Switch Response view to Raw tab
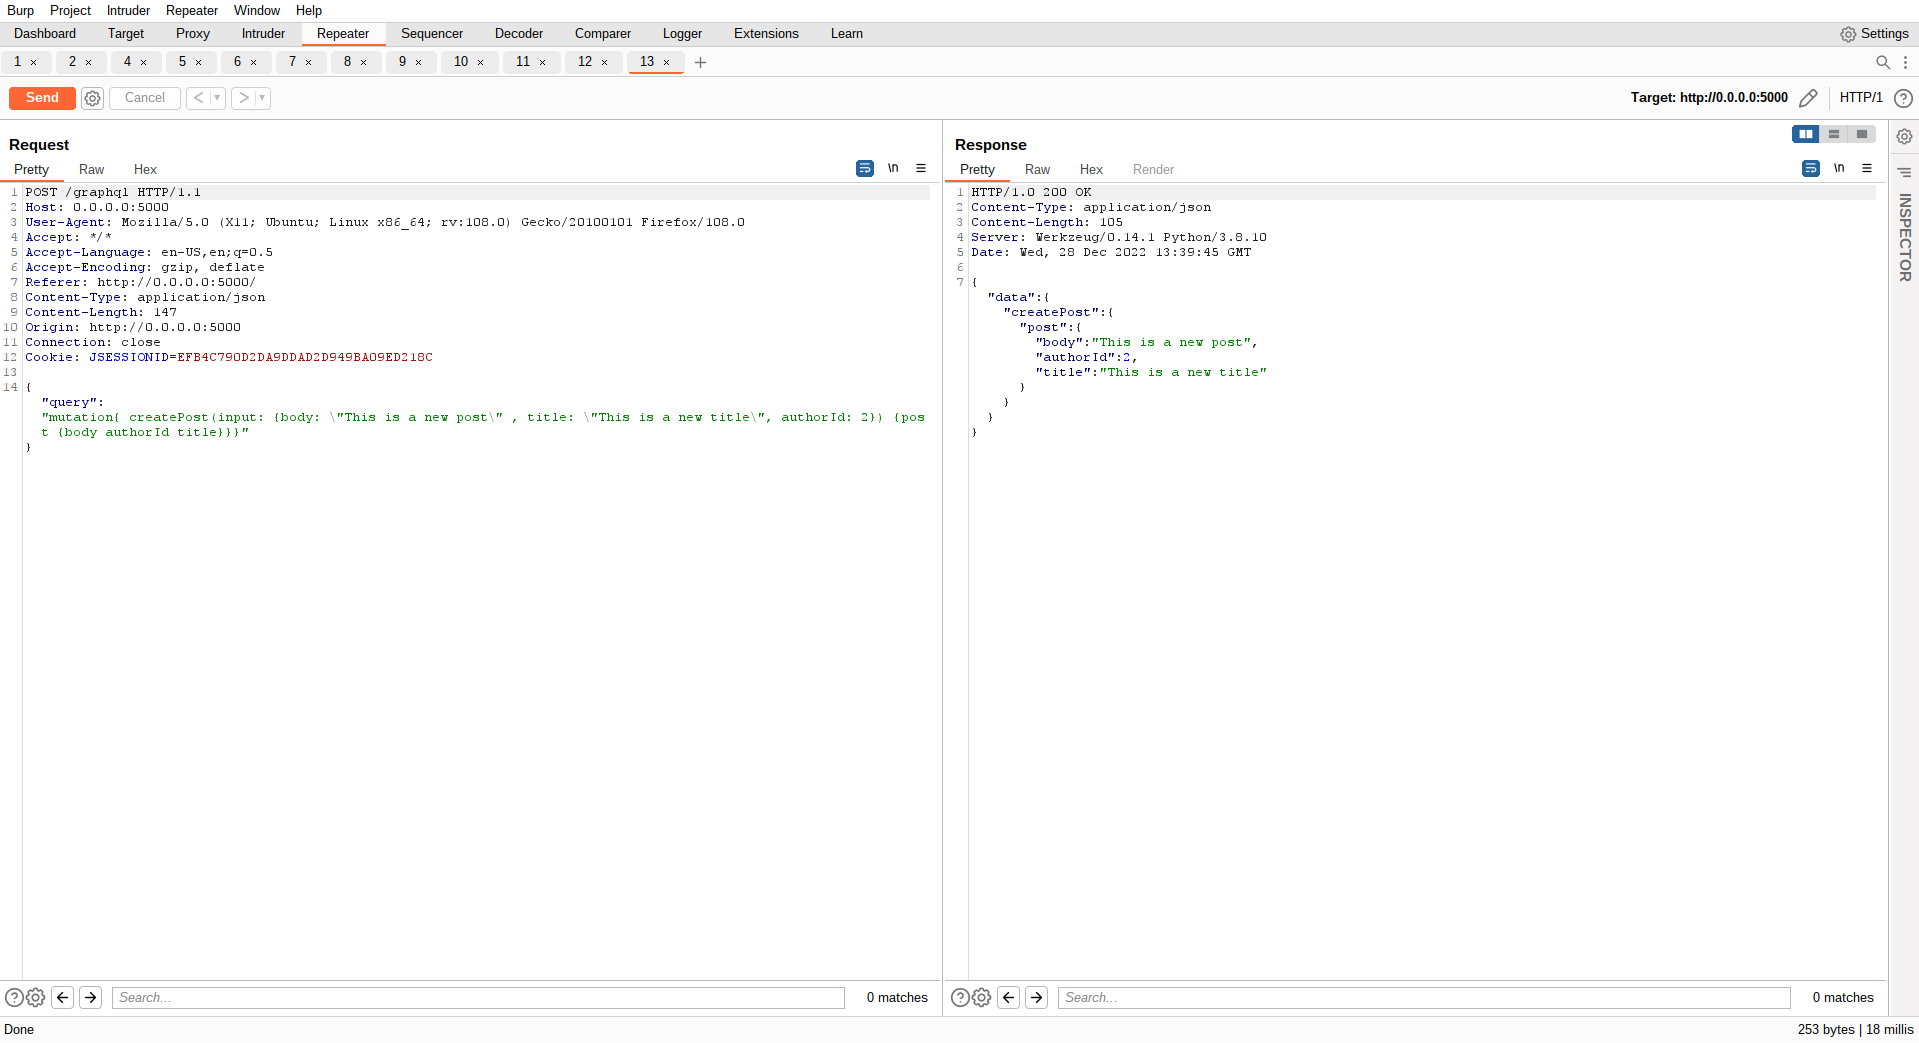 [1037, 170]
